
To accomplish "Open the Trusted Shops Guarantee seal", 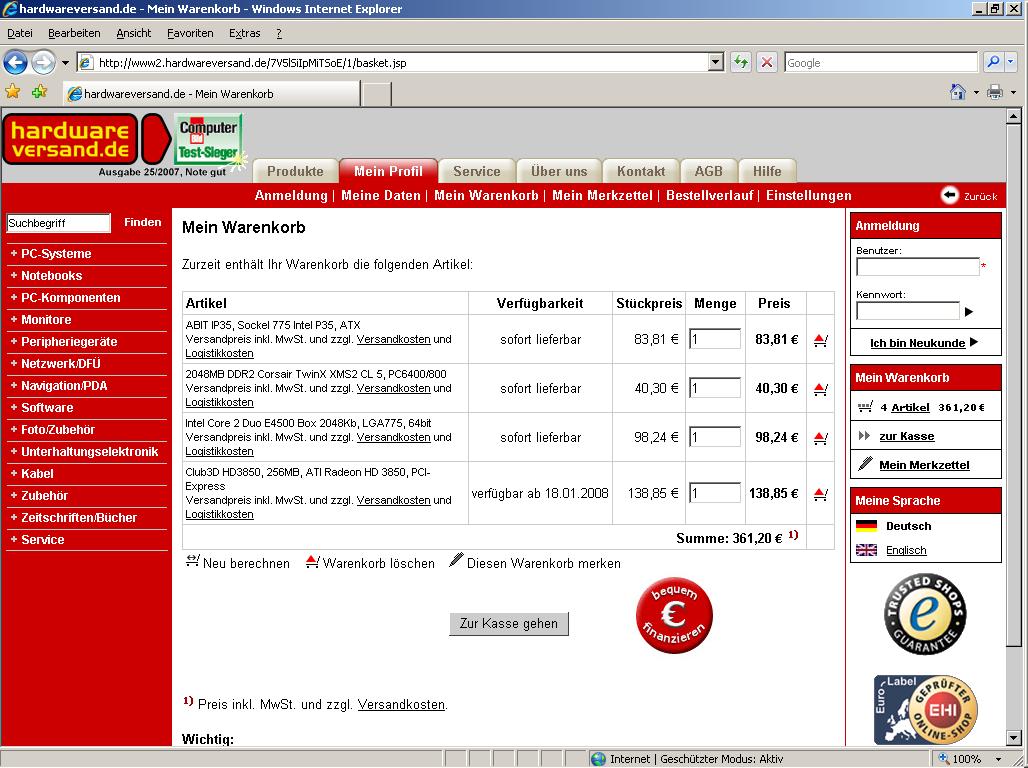I will point(925,615).
